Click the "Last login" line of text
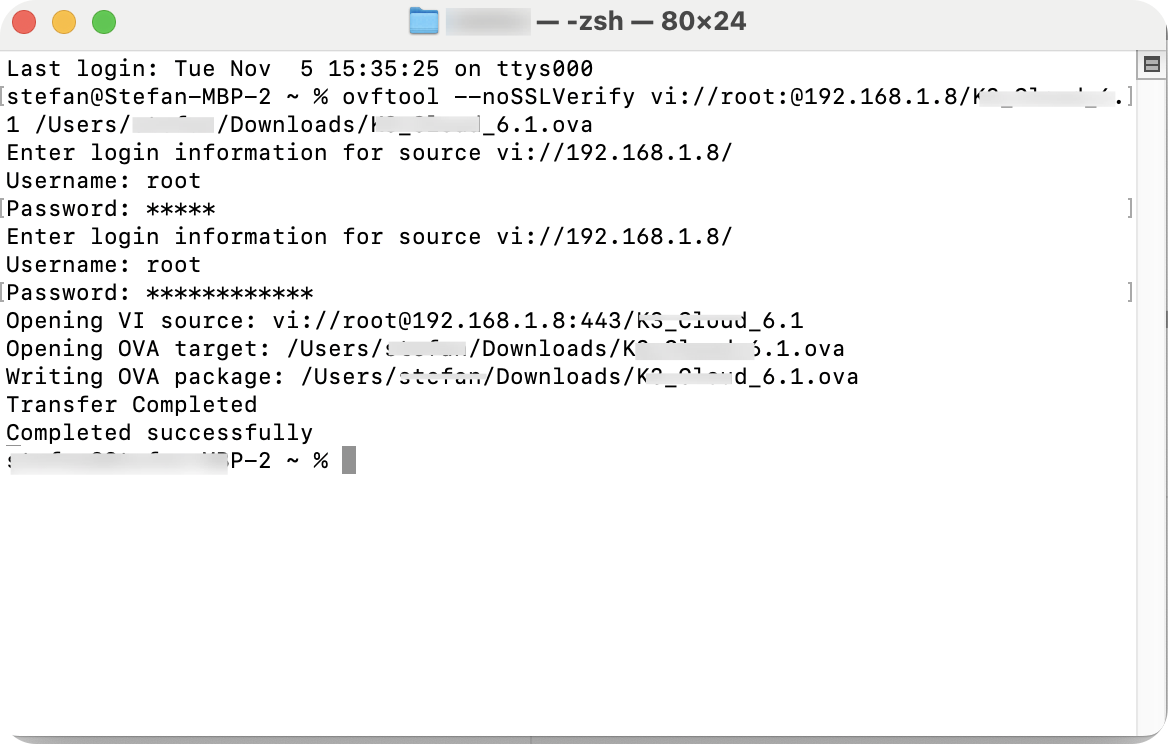This screenshot has width=1168, height=744. coord(300,69)
